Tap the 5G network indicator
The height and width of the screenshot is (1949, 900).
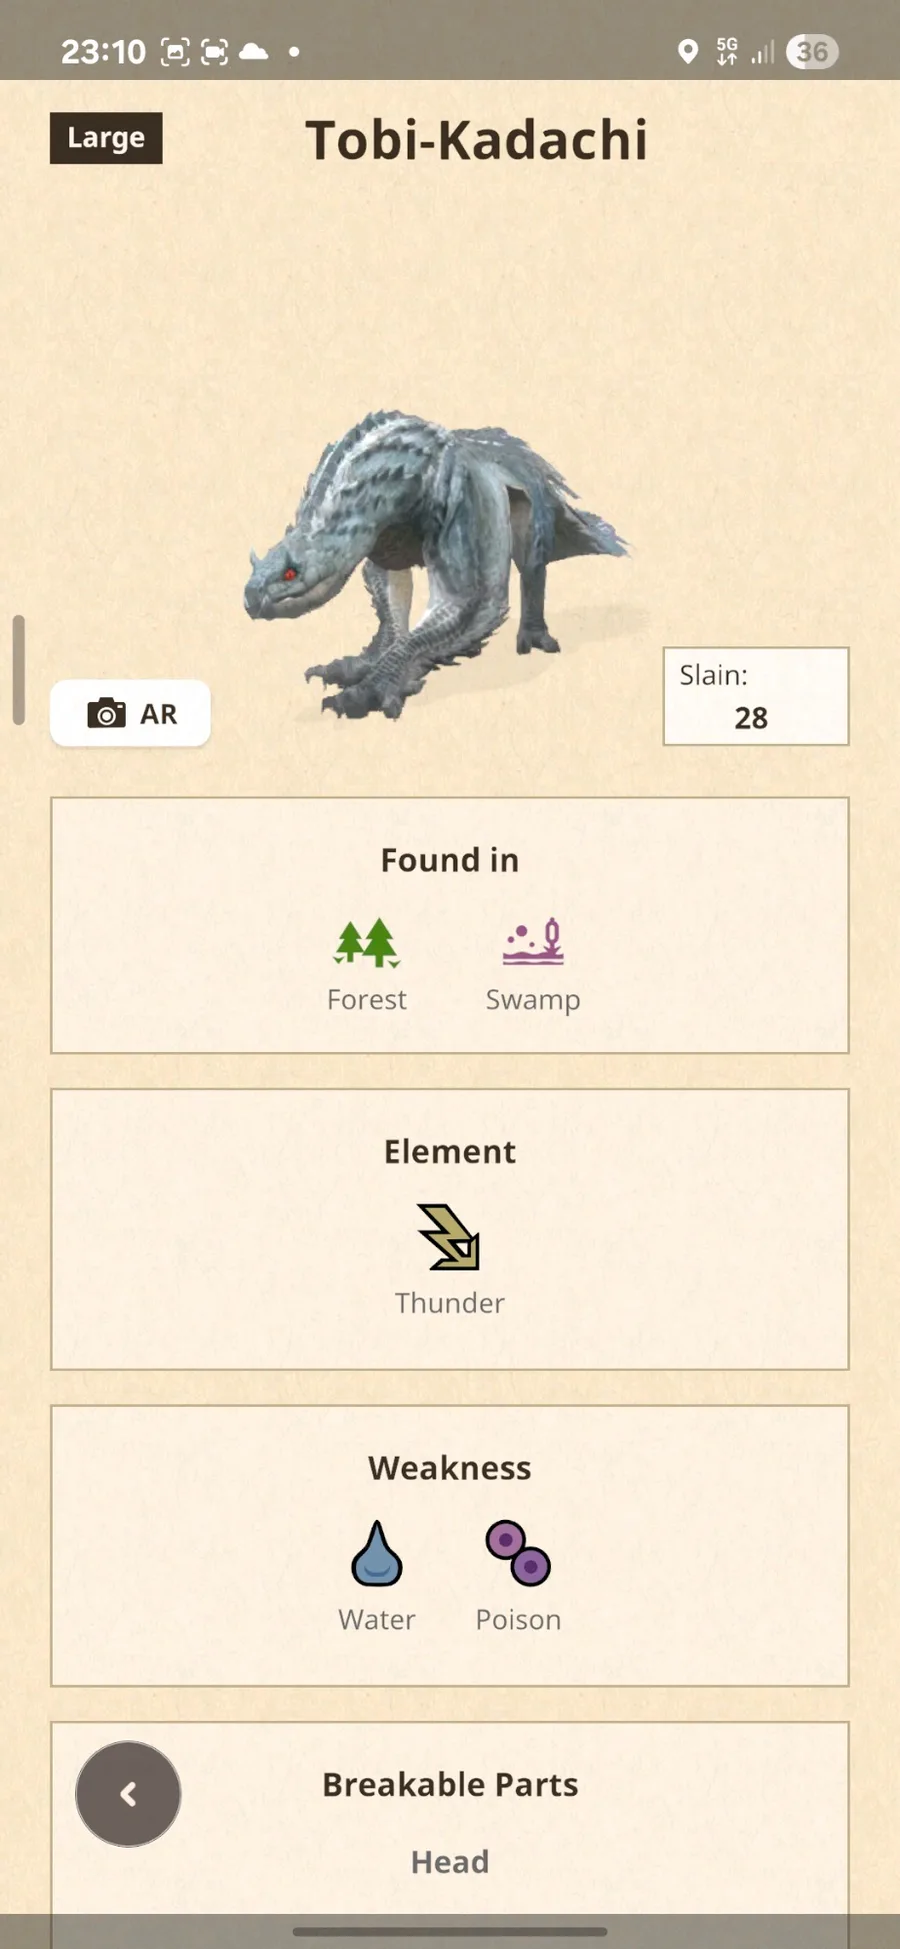coord(727,51)
